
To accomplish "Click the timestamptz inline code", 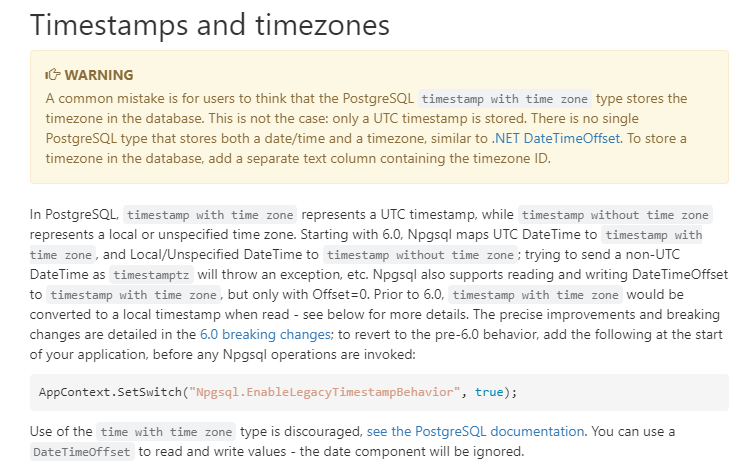I will point(151,275).
